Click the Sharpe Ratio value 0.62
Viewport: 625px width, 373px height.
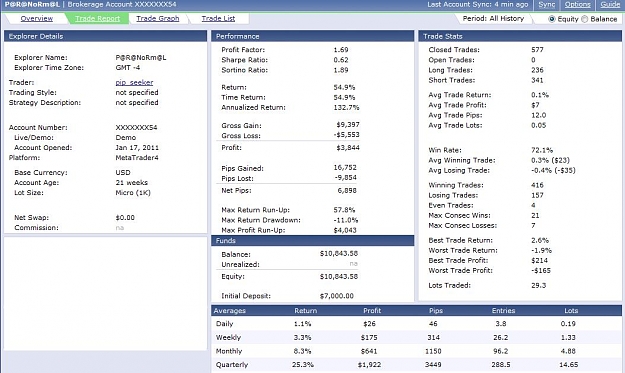coord(341,60)
